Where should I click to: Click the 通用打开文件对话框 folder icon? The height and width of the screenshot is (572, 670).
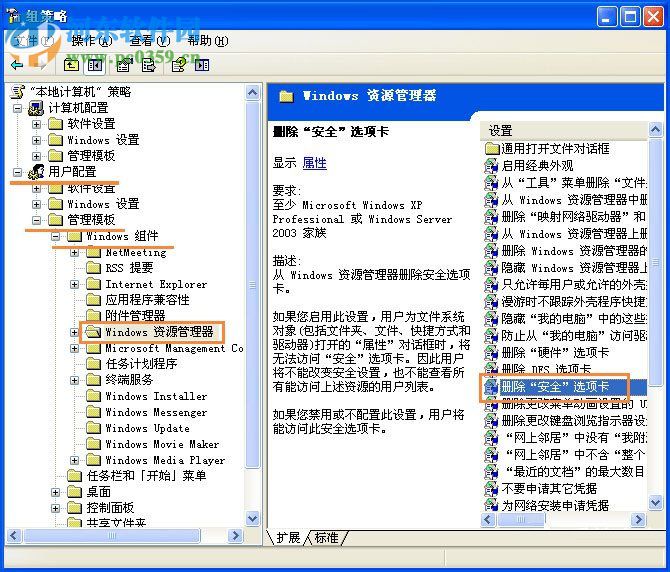[x=492, y=149]
